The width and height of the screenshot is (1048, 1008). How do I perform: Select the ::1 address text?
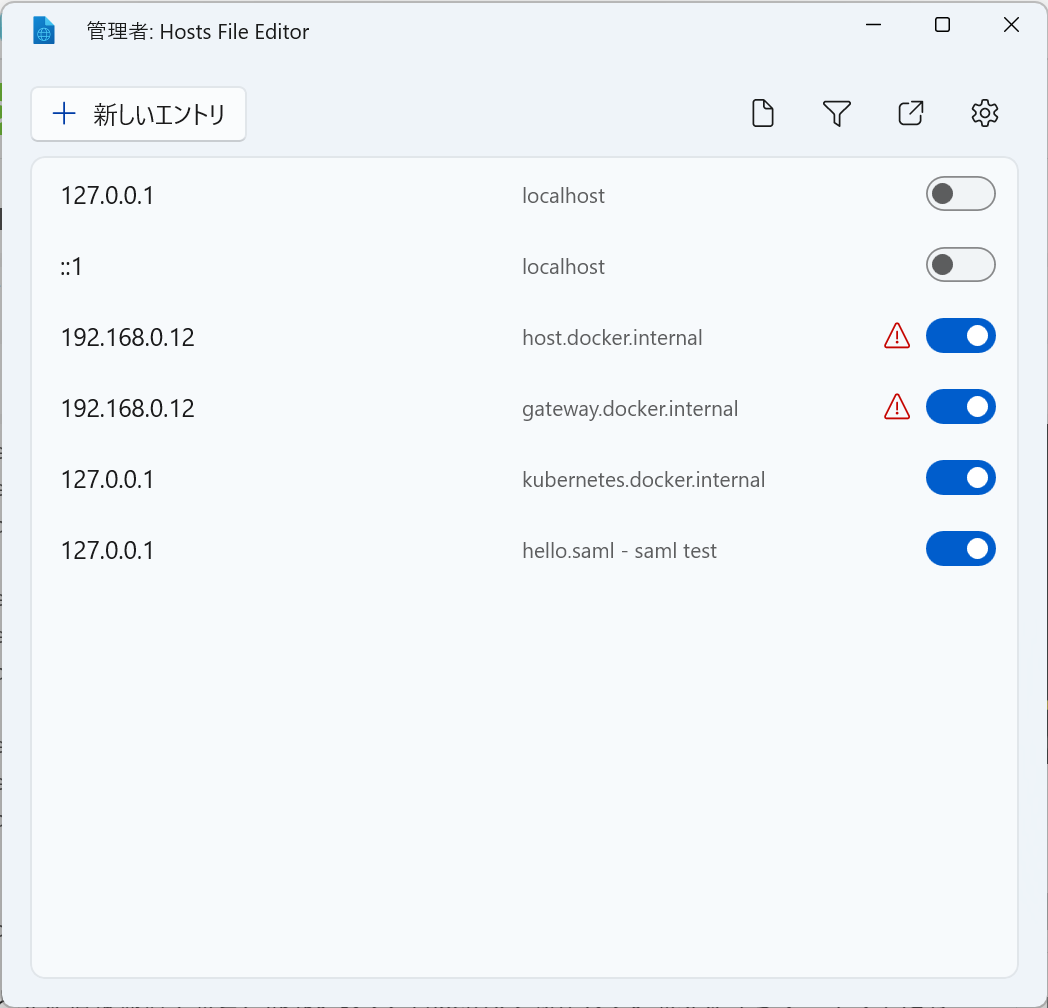pyautogui.click(x=72, y=267)
